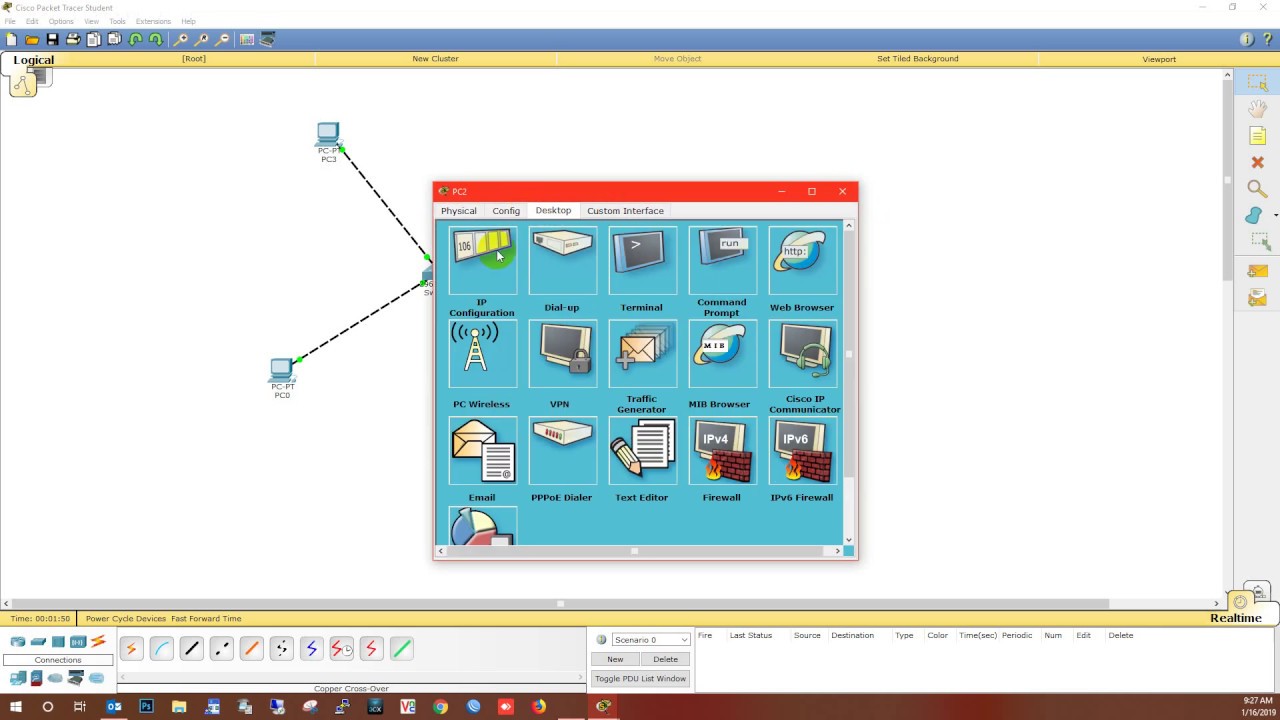This screenshot has width=1280, height=720.
Task: Click the Zoom In toolbar icon
Action: point(180,39)
